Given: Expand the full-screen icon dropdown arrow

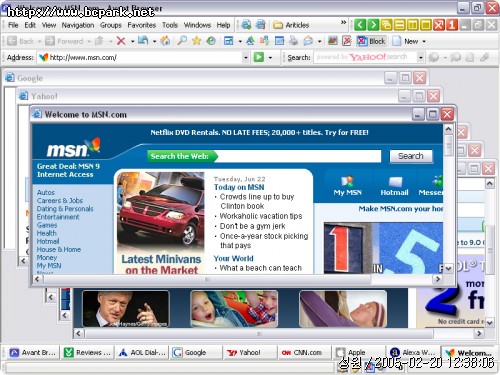Looking at the screenshot, I should pos(240,41).
